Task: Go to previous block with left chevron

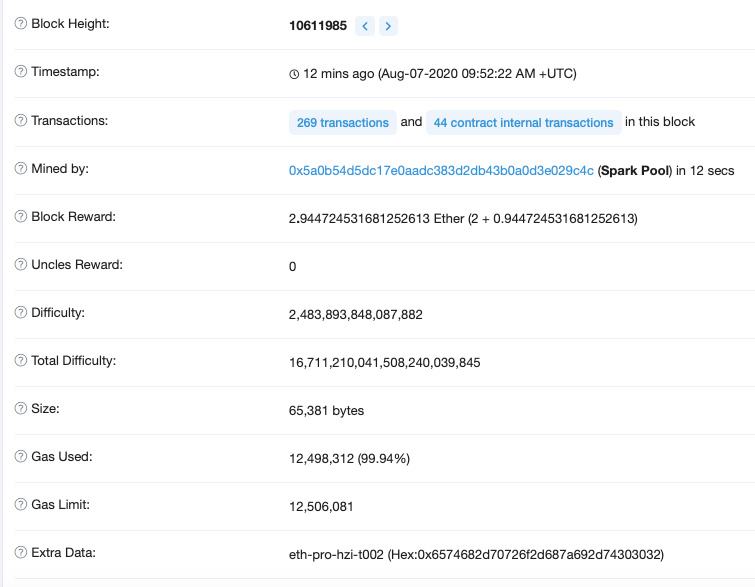Action: [365, 26]
